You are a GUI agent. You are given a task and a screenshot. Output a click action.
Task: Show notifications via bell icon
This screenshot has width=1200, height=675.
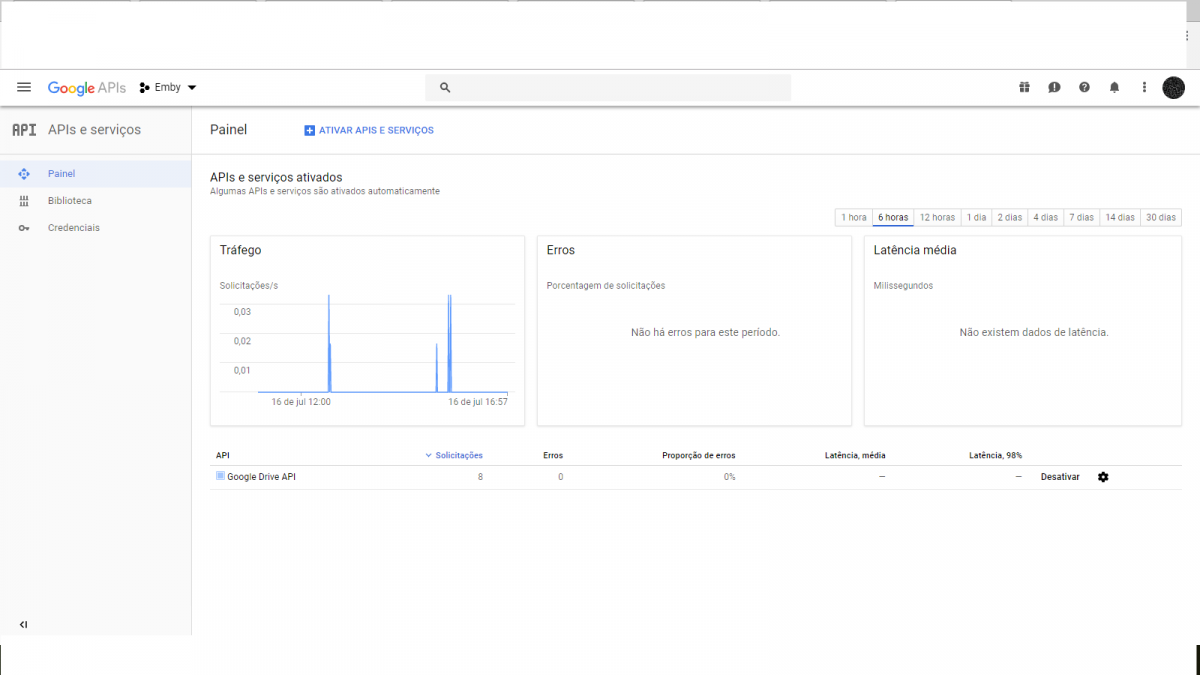click(1114, 88)
